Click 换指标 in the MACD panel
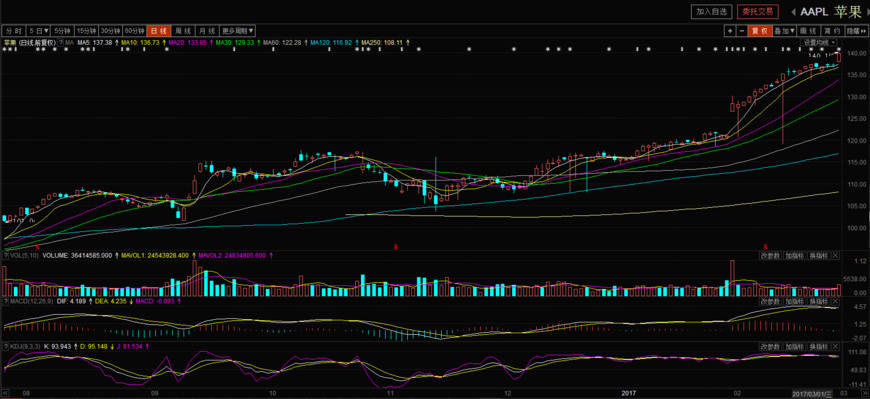Screen dimensions: 870x399 pos(818,301)
